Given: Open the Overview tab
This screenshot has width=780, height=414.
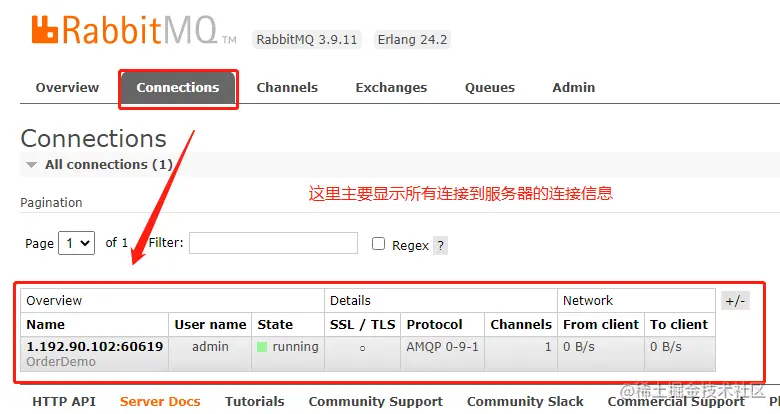Looking at the screenshot, I should pyautogui.click(x=67, y=88).
